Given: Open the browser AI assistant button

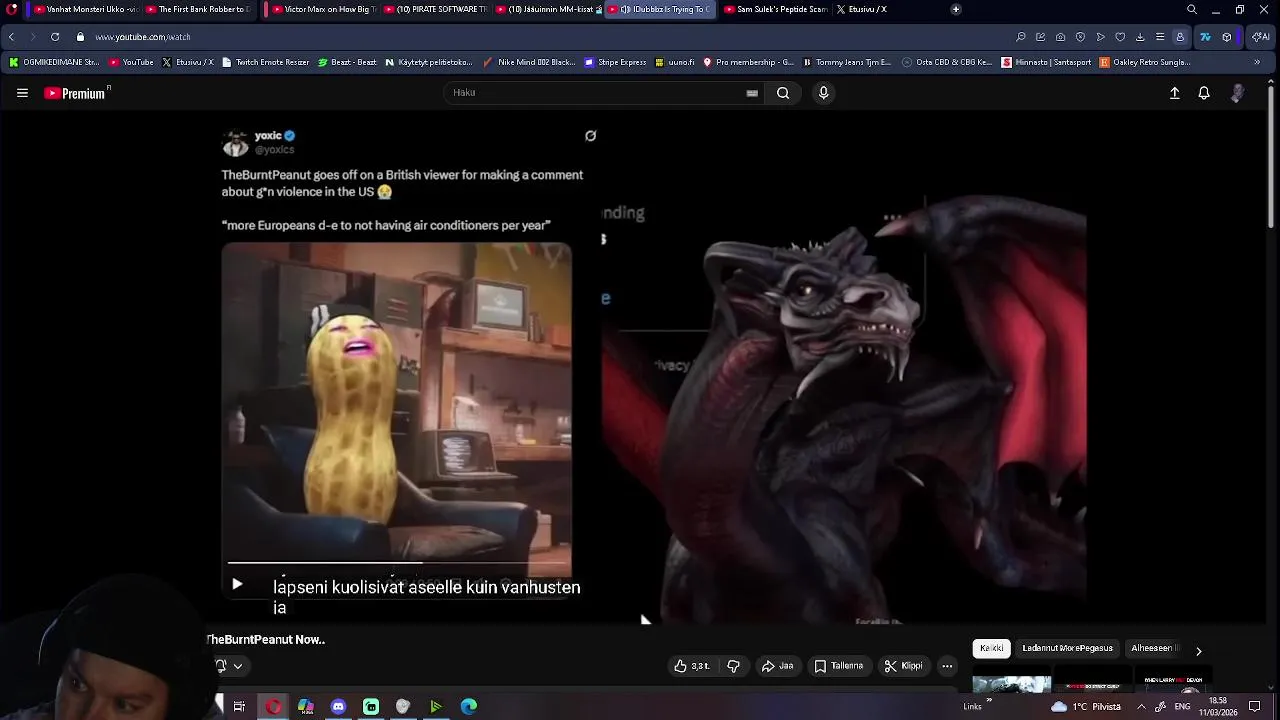Looking at the screenshot, I should click(x=1261, y=37).
